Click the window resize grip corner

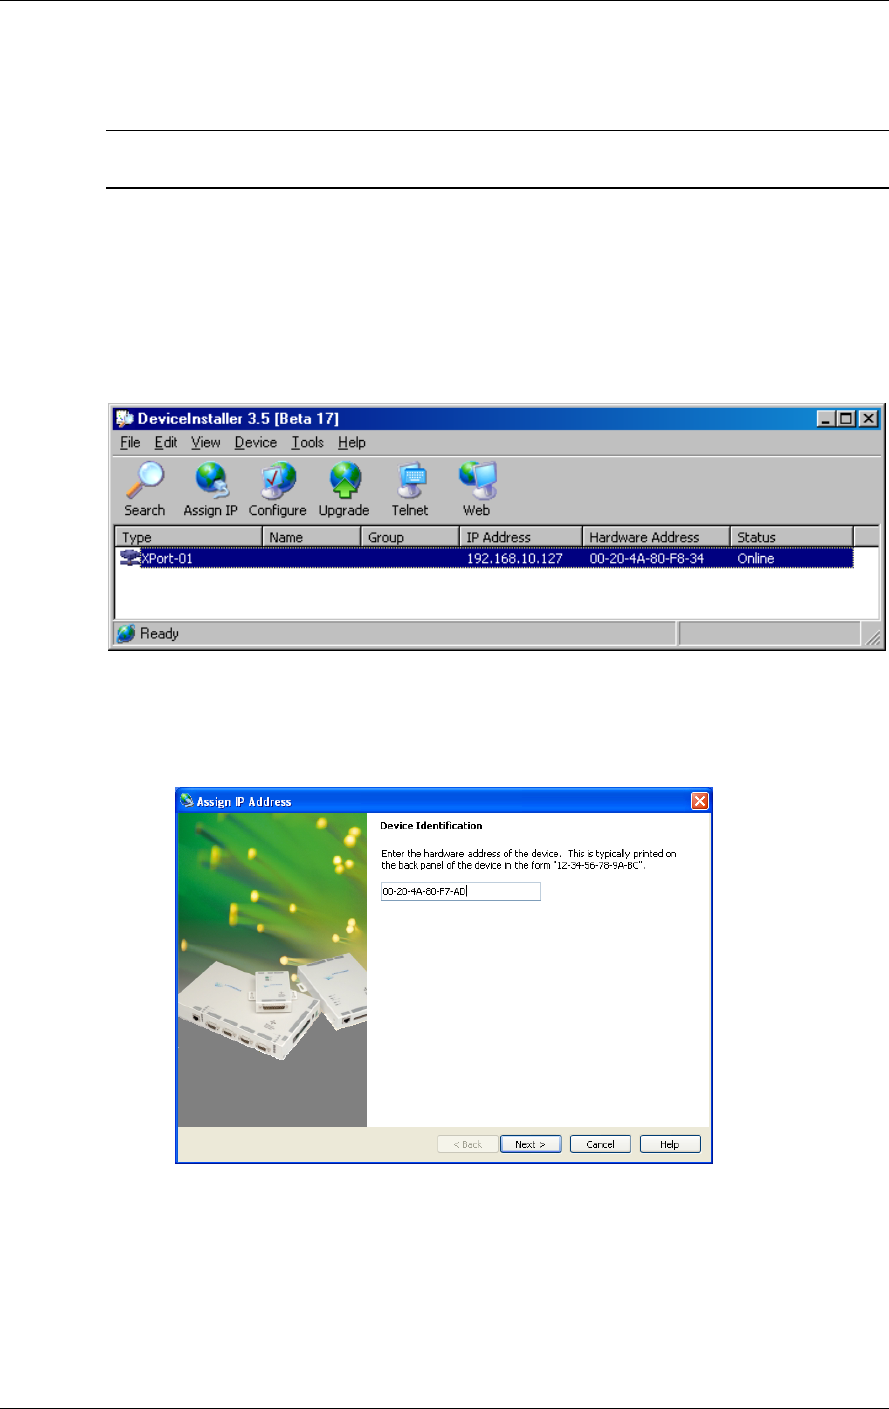point(872,636)
